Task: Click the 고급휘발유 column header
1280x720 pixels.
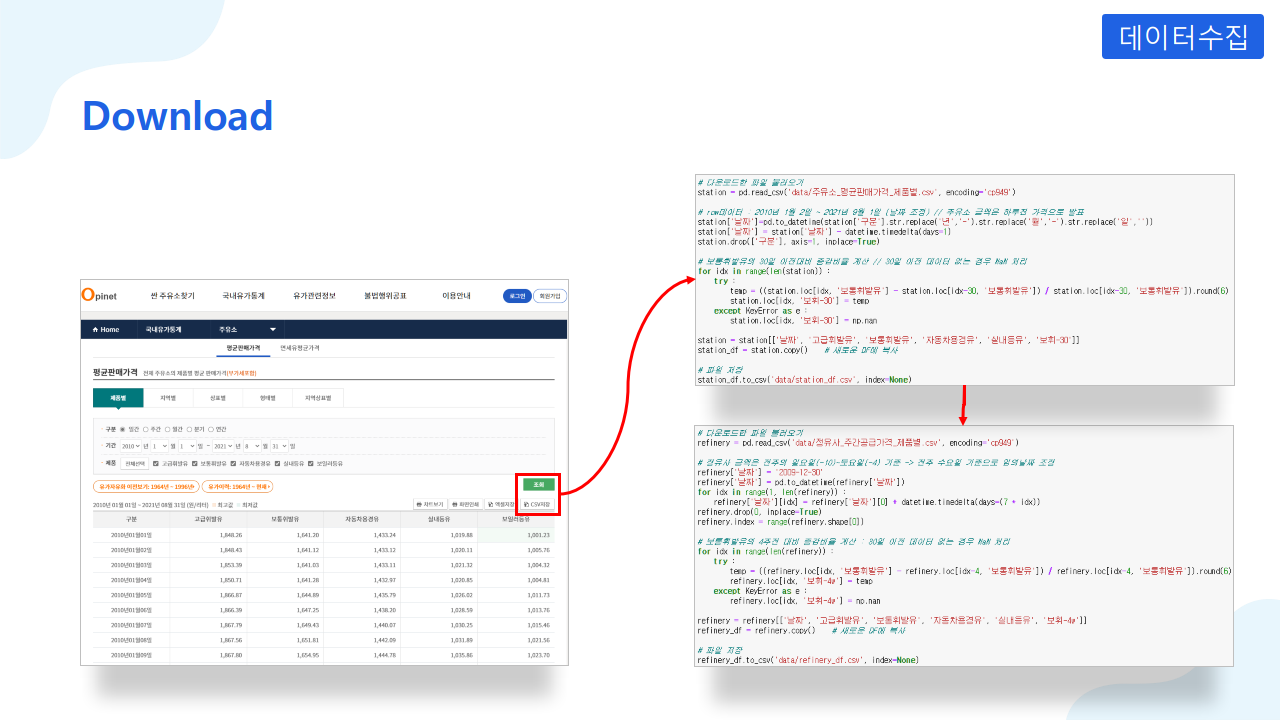Action: 208,519
